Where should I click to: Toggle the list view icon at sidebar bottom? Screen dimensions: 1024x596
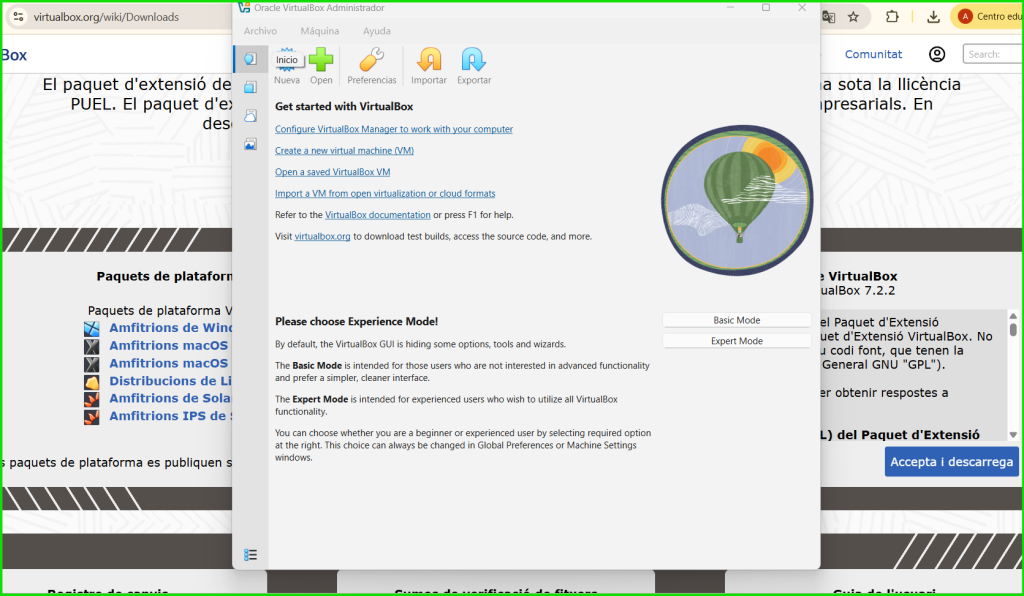coord(250,554)
